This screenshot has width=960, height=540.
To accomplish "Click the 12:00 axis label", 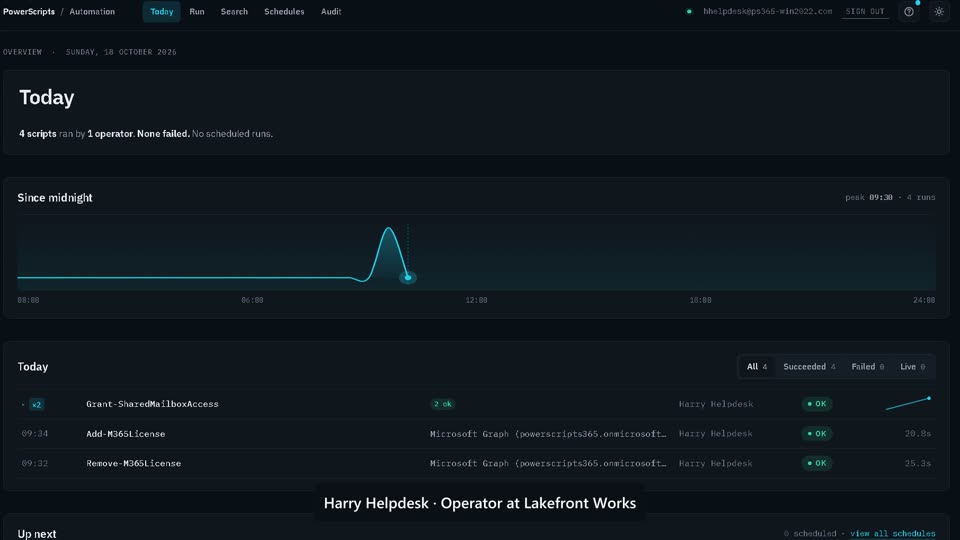I will (x=476, y=300).
